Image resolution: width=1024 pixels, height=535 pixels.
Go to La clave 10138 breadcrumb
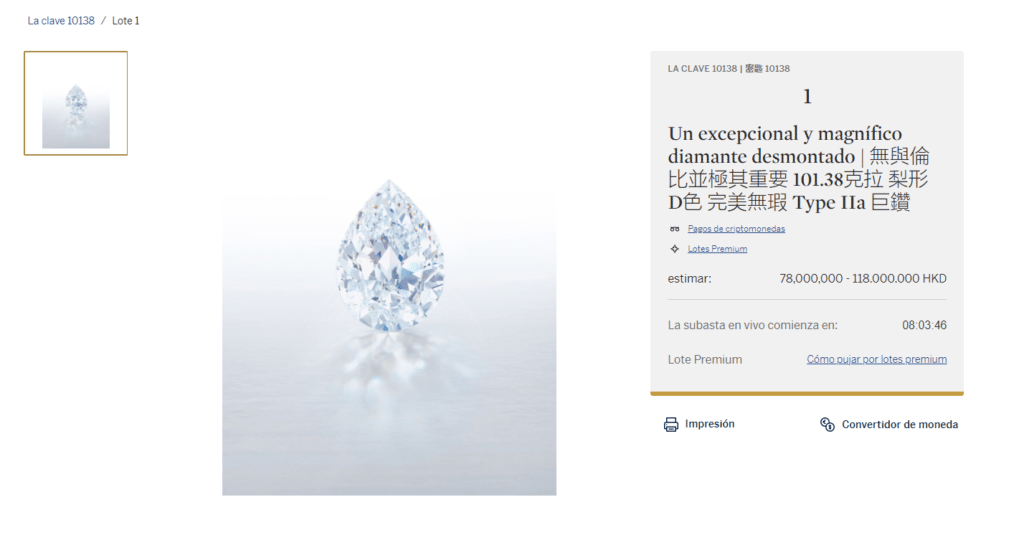coord(61,21)
